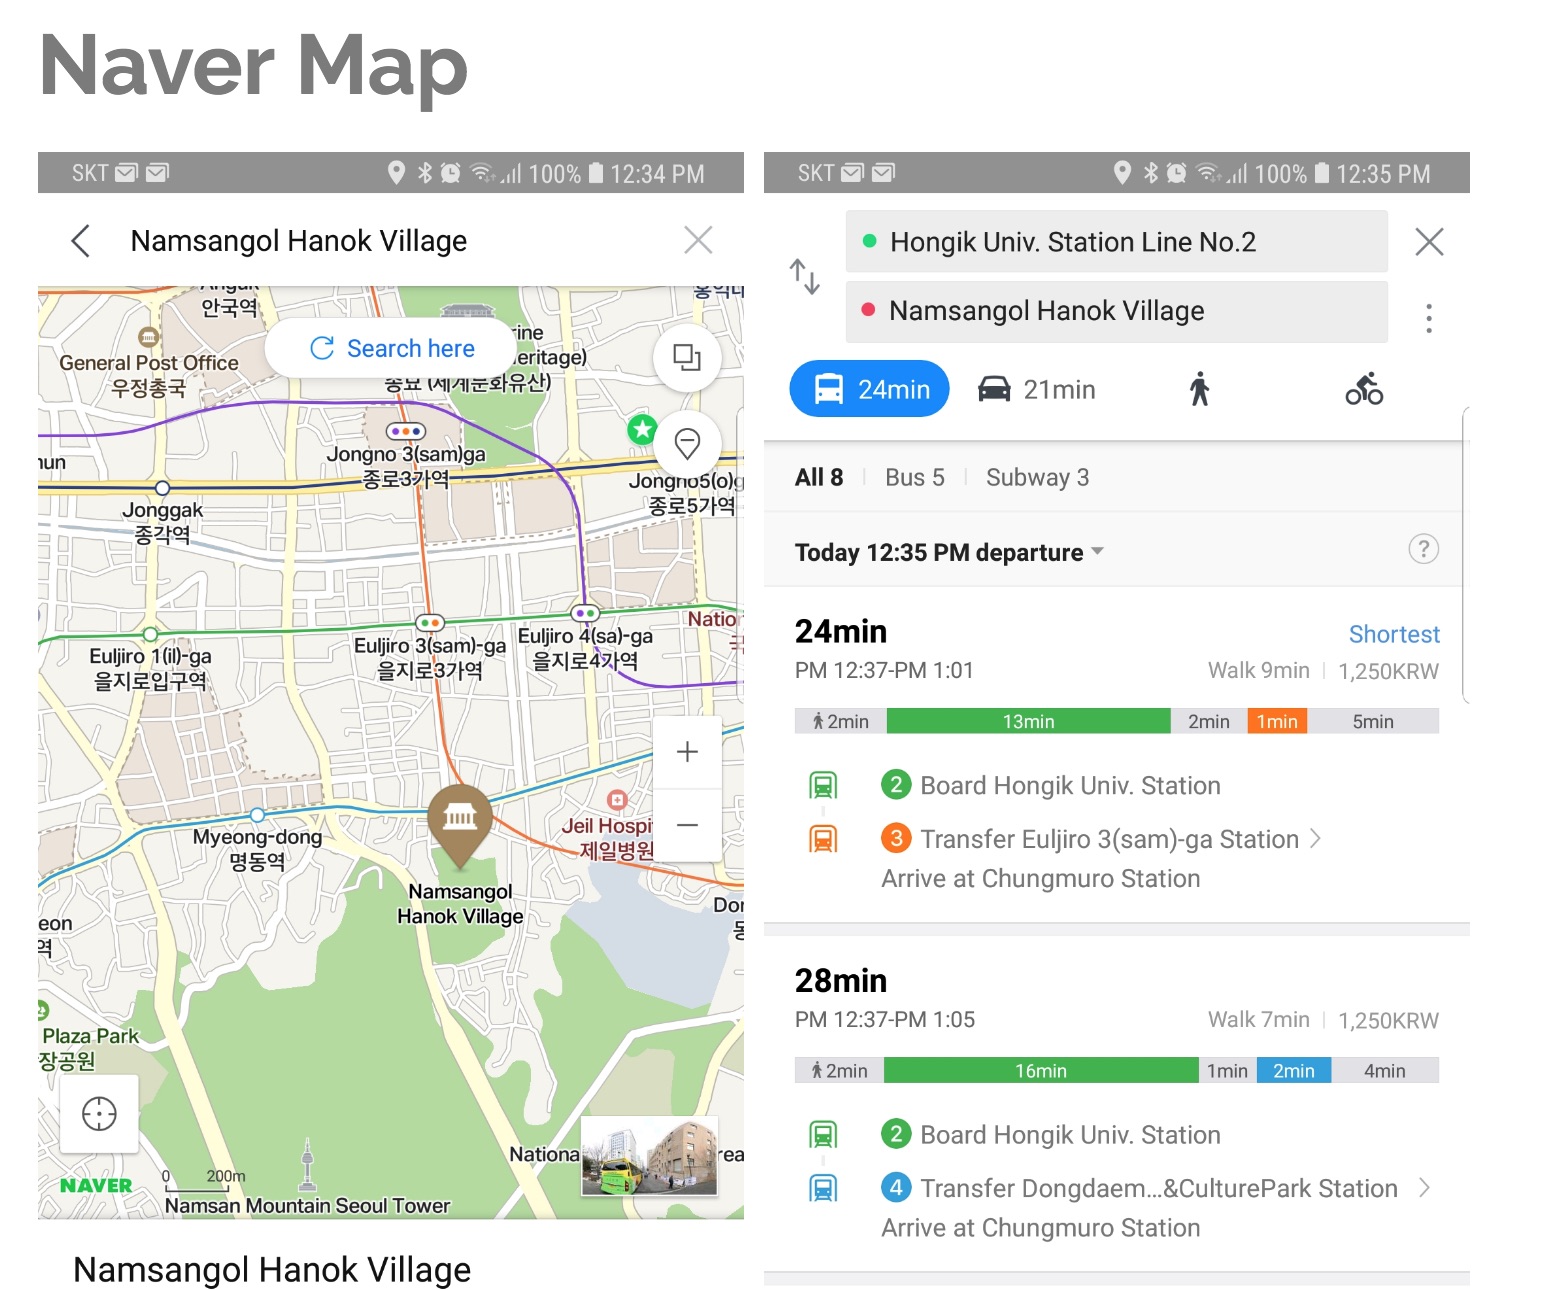Tap the green 13min route segment
The image size is (1546, 1290).
(x=1028, y=721)
